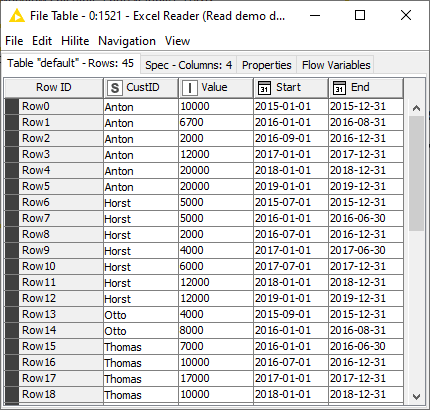Image resolution: width=430 pixels, height=410 pixels.
Task: Click the calendar icon beside End header
Action: click(x=339, y=88)
